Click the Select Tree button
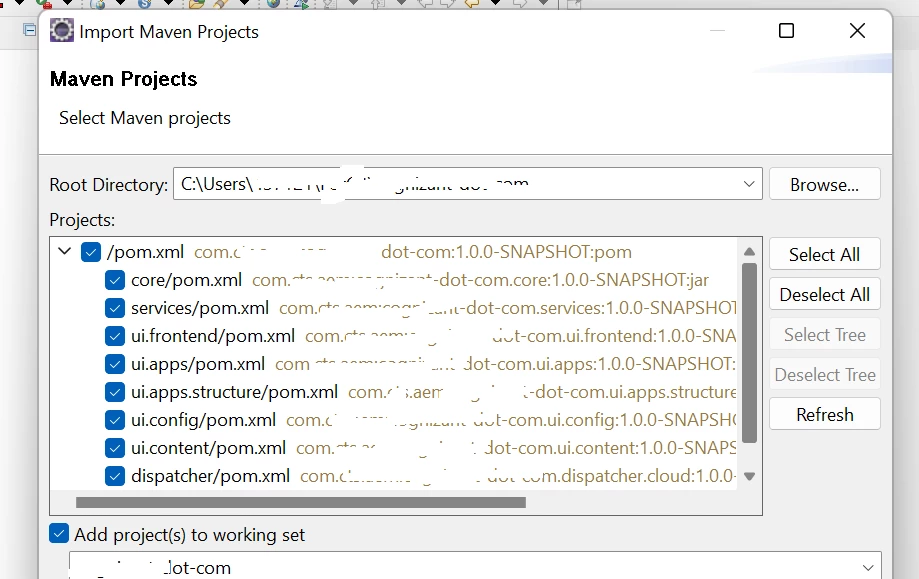919x579 pixels. tap(825, 334)
